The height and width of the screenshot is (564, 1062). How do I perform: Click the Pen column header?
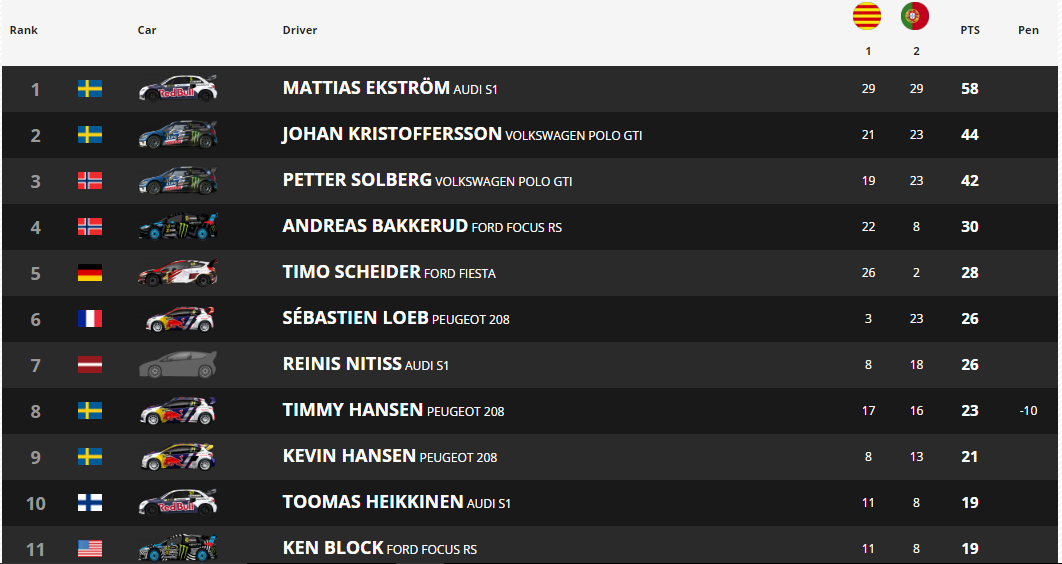click(x=1028, y=30)
